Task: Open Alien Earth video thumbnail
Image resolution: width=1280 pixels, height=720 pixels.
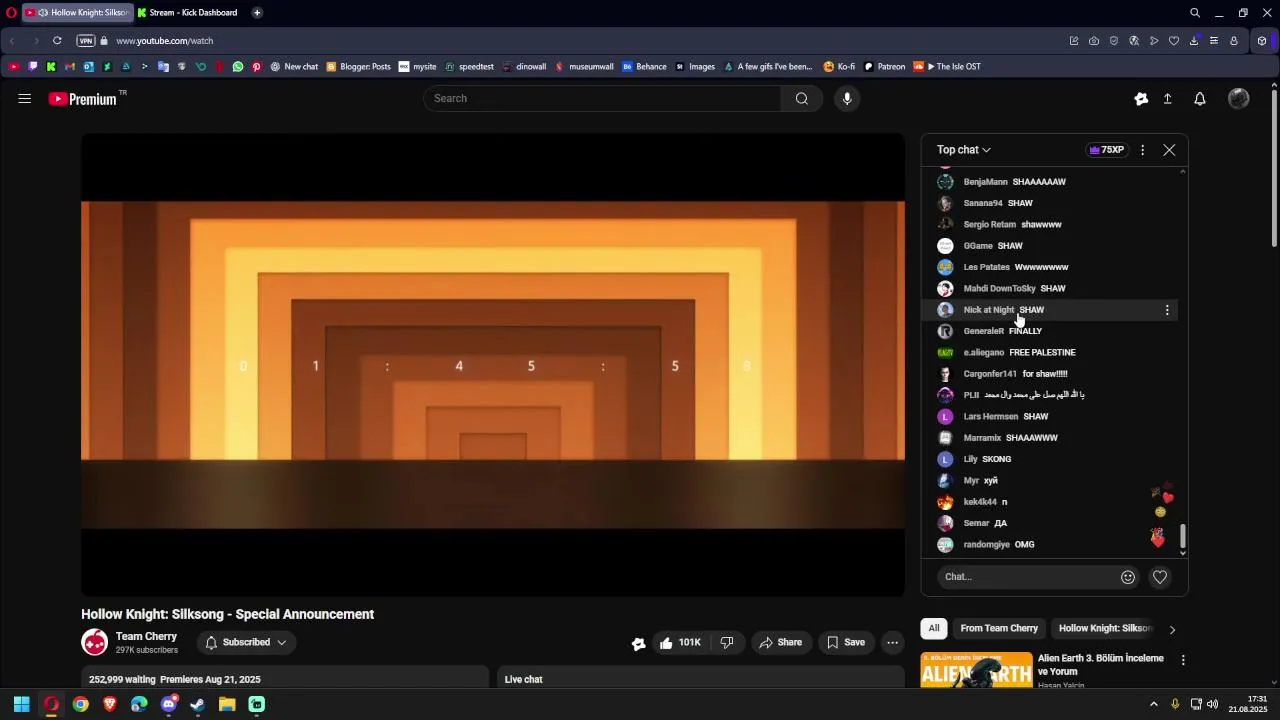Action: coord(976,670)
